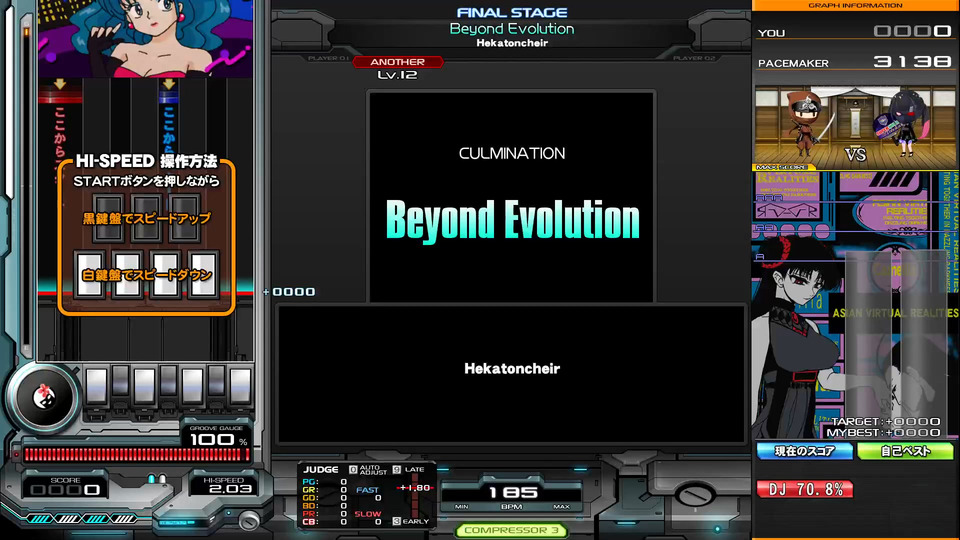Click the small Beyond Evolution title in header
The height and width of the screenshot is (540, 960).
coord(512,29)
